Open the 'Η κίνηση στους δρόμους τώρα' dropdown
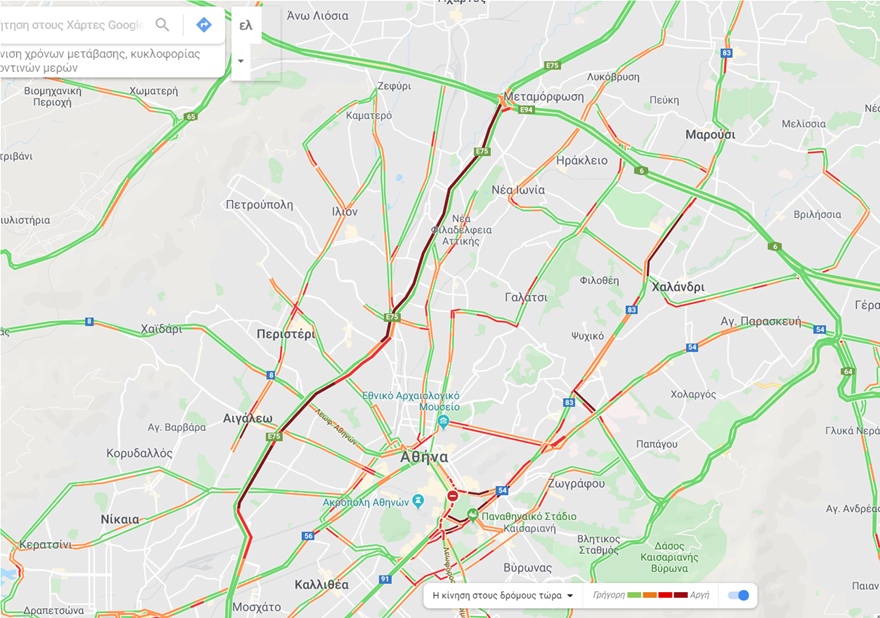The image size is (880, 618). coord(502,596)
